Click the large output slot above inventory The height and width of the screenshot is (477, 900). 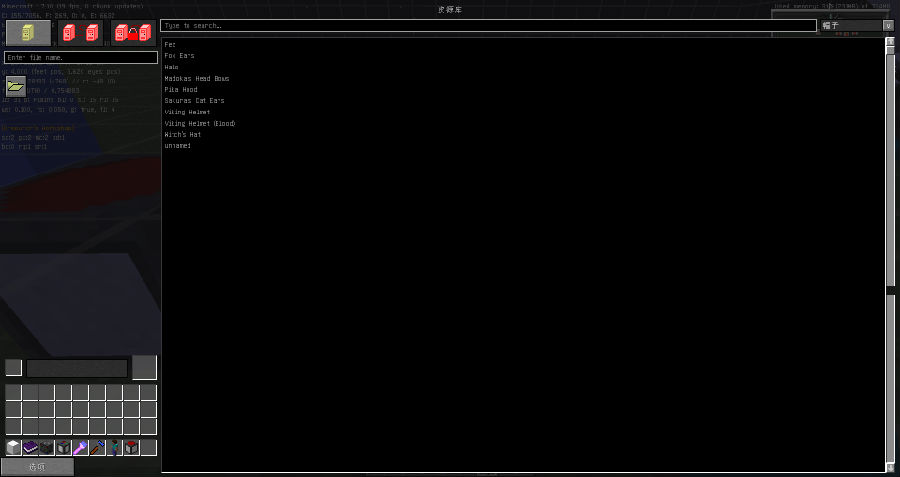click(x=144, y=367)
